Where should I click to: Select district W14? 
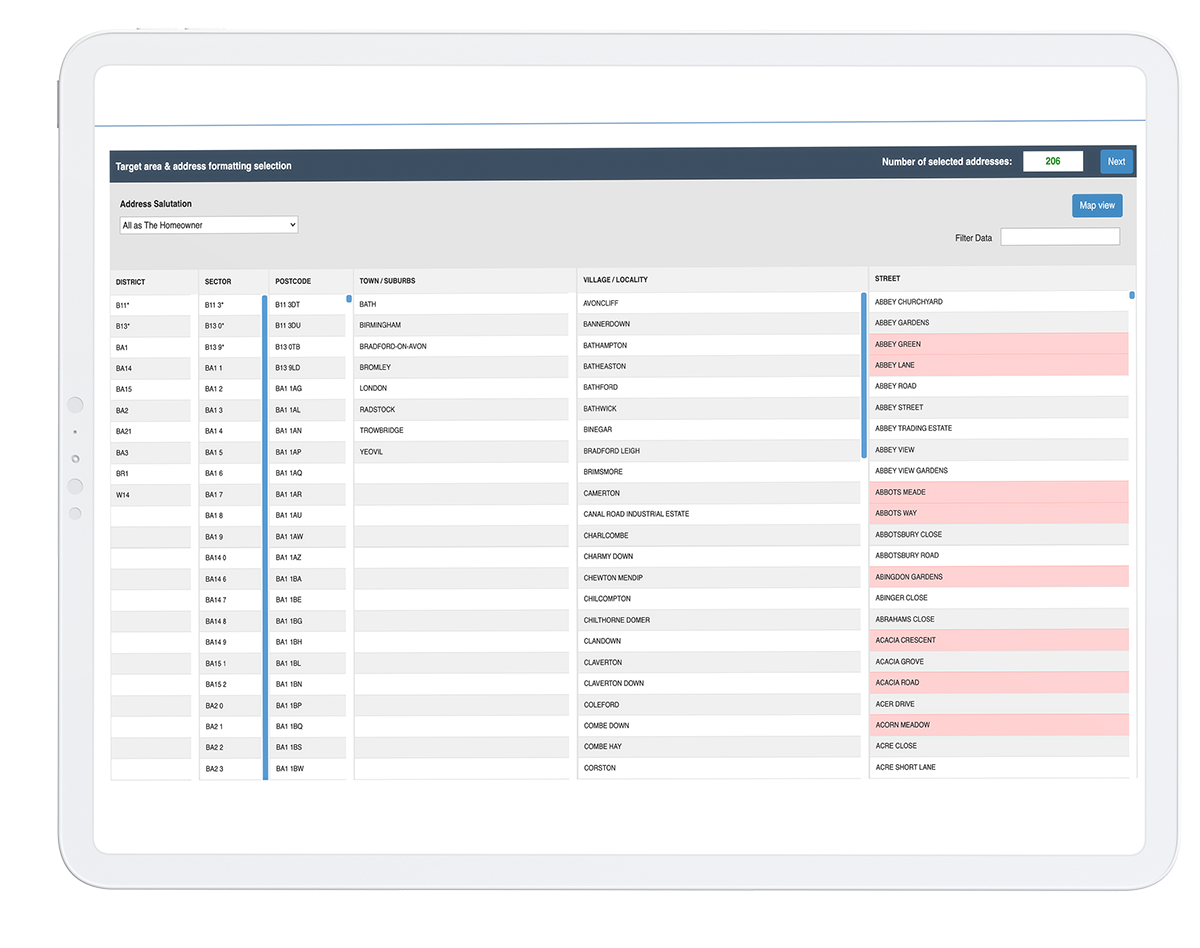pyautogui.click(x=150, y=495)
